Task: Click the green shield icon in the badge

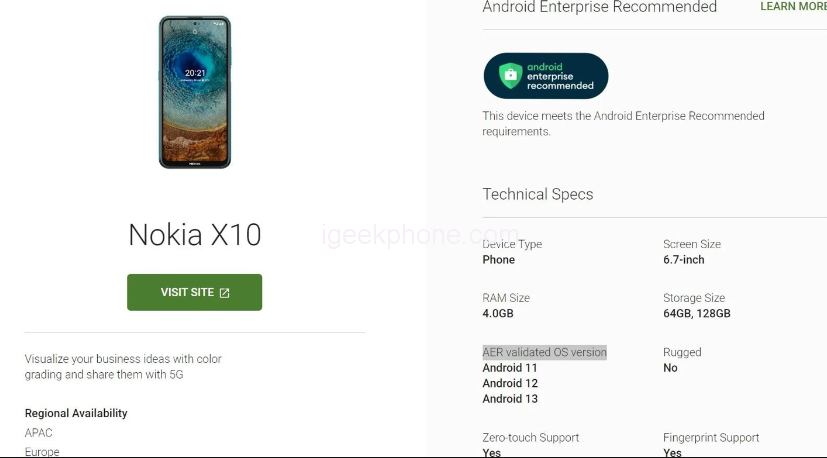Action: tap(511, 75)
